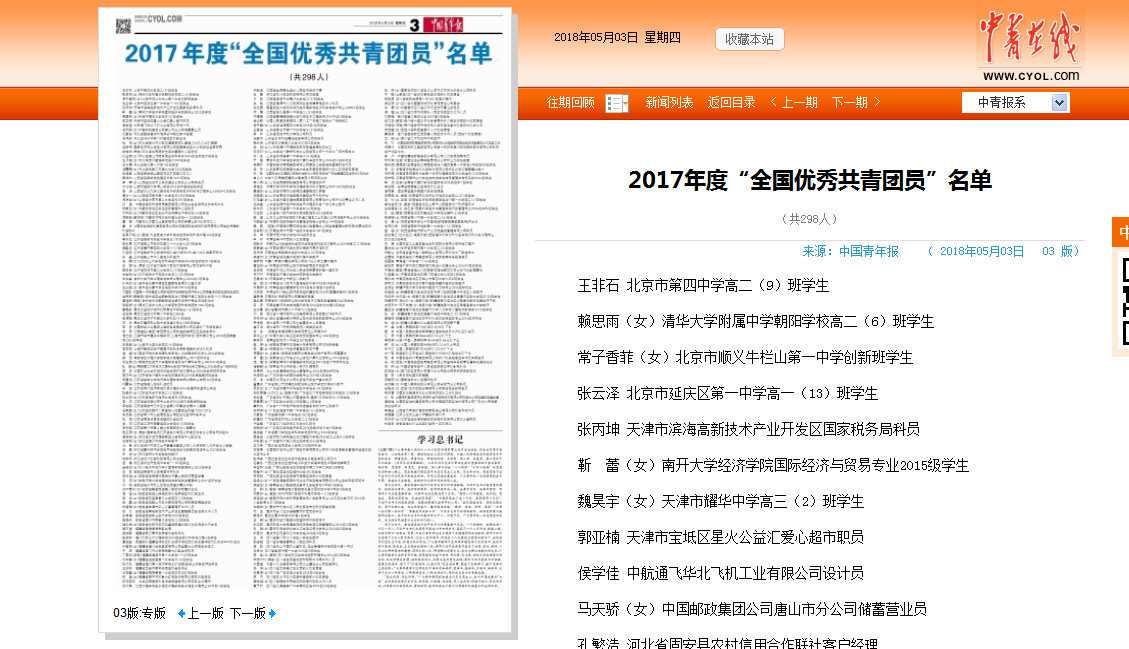Screen dimensions: 1129x649
Task: Go to previous page 上一版
Action: coord(205,613)
